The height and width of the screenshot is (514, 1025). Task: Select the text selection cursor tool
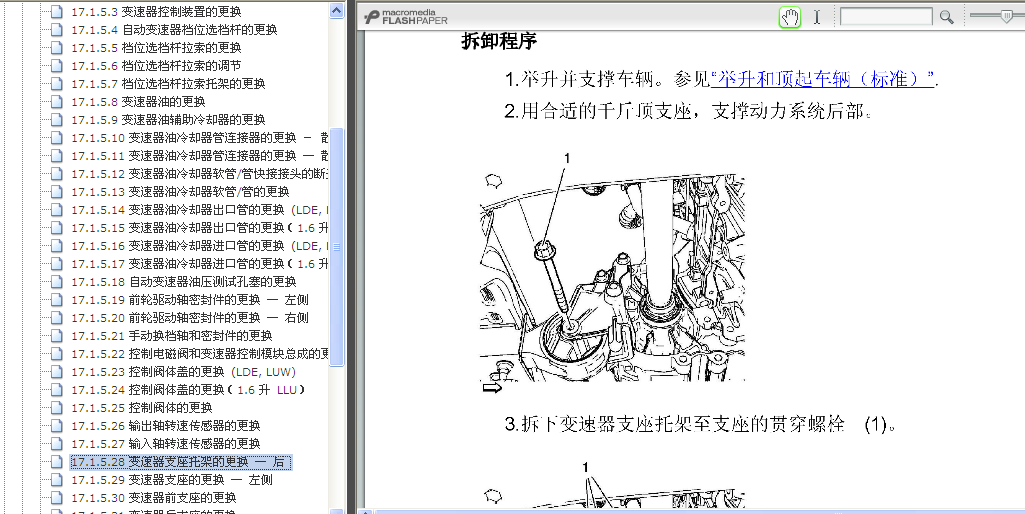pyautogui.click(x=816, y=17)
